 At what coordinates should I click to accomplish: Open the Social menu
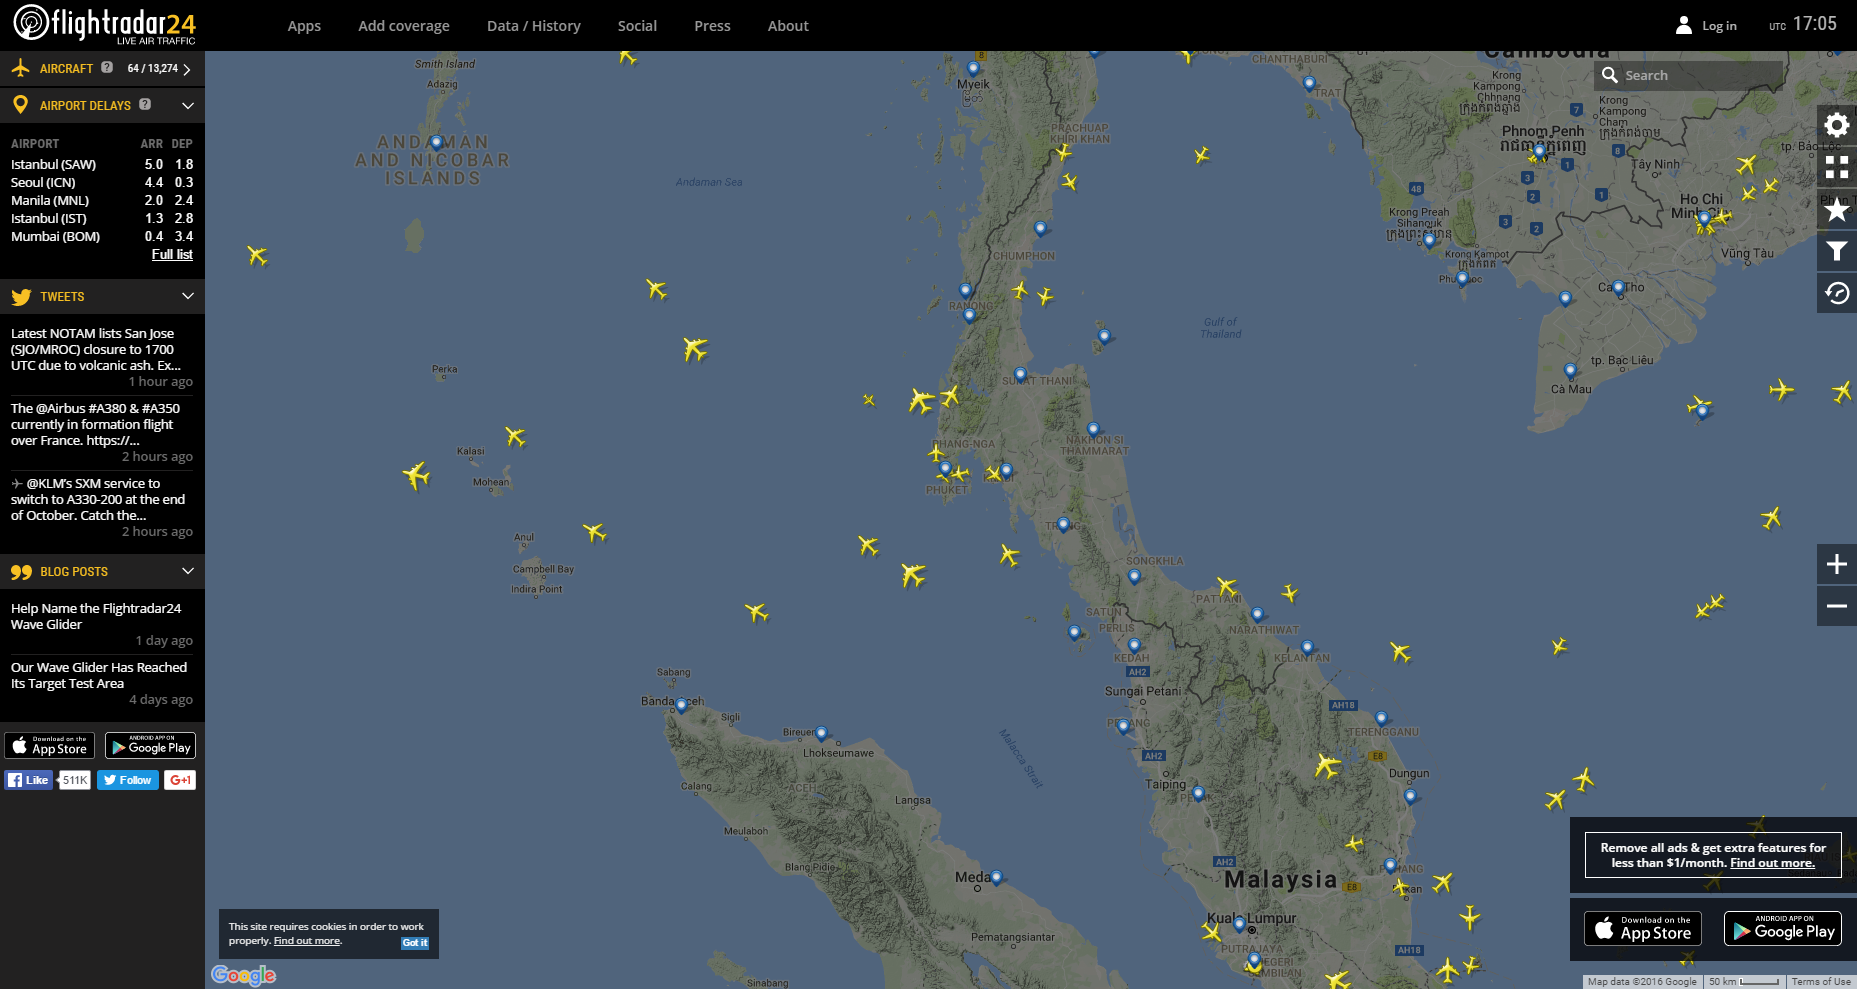[x=637, y=26]
